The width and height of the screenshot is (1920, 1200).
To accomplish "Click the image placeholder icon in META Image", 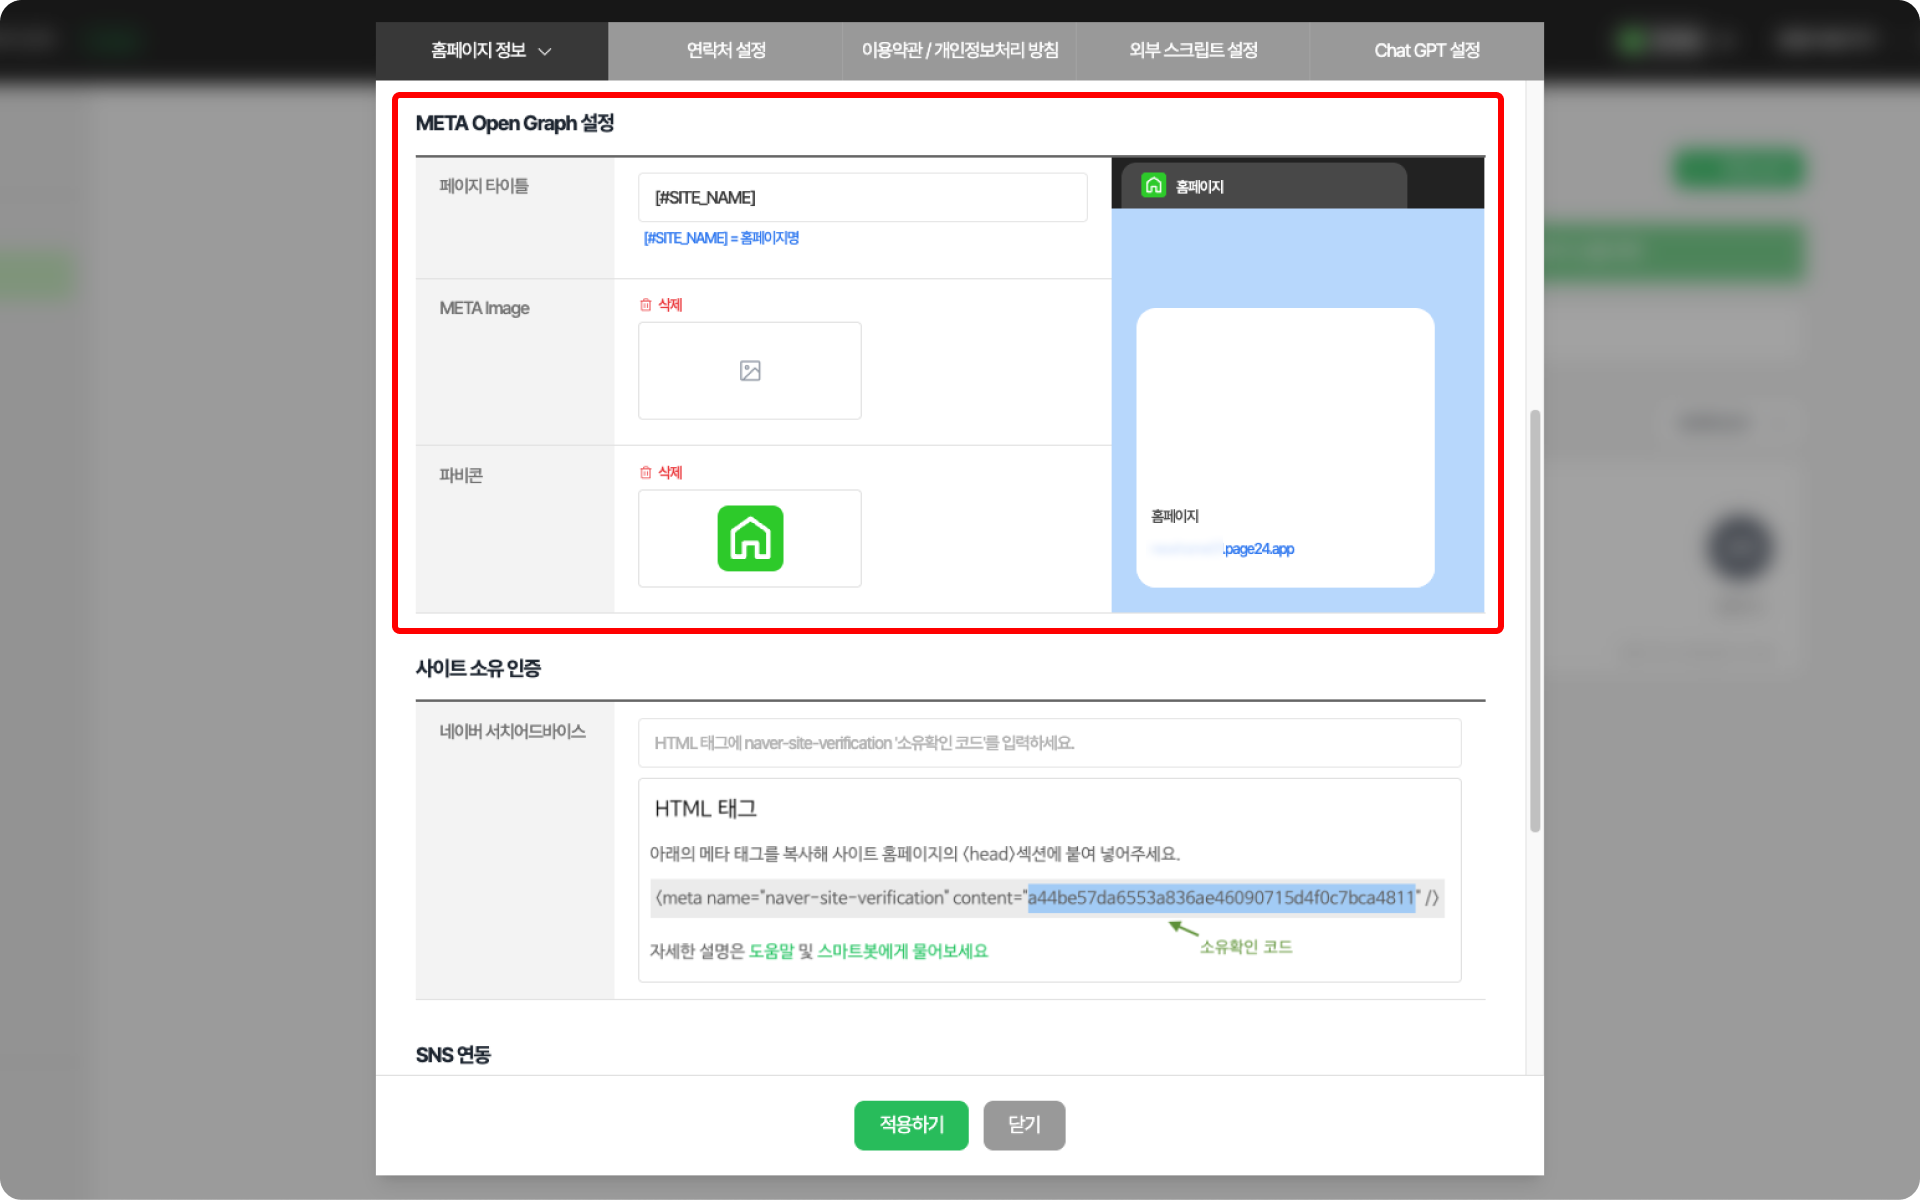I will click(750, 371).
